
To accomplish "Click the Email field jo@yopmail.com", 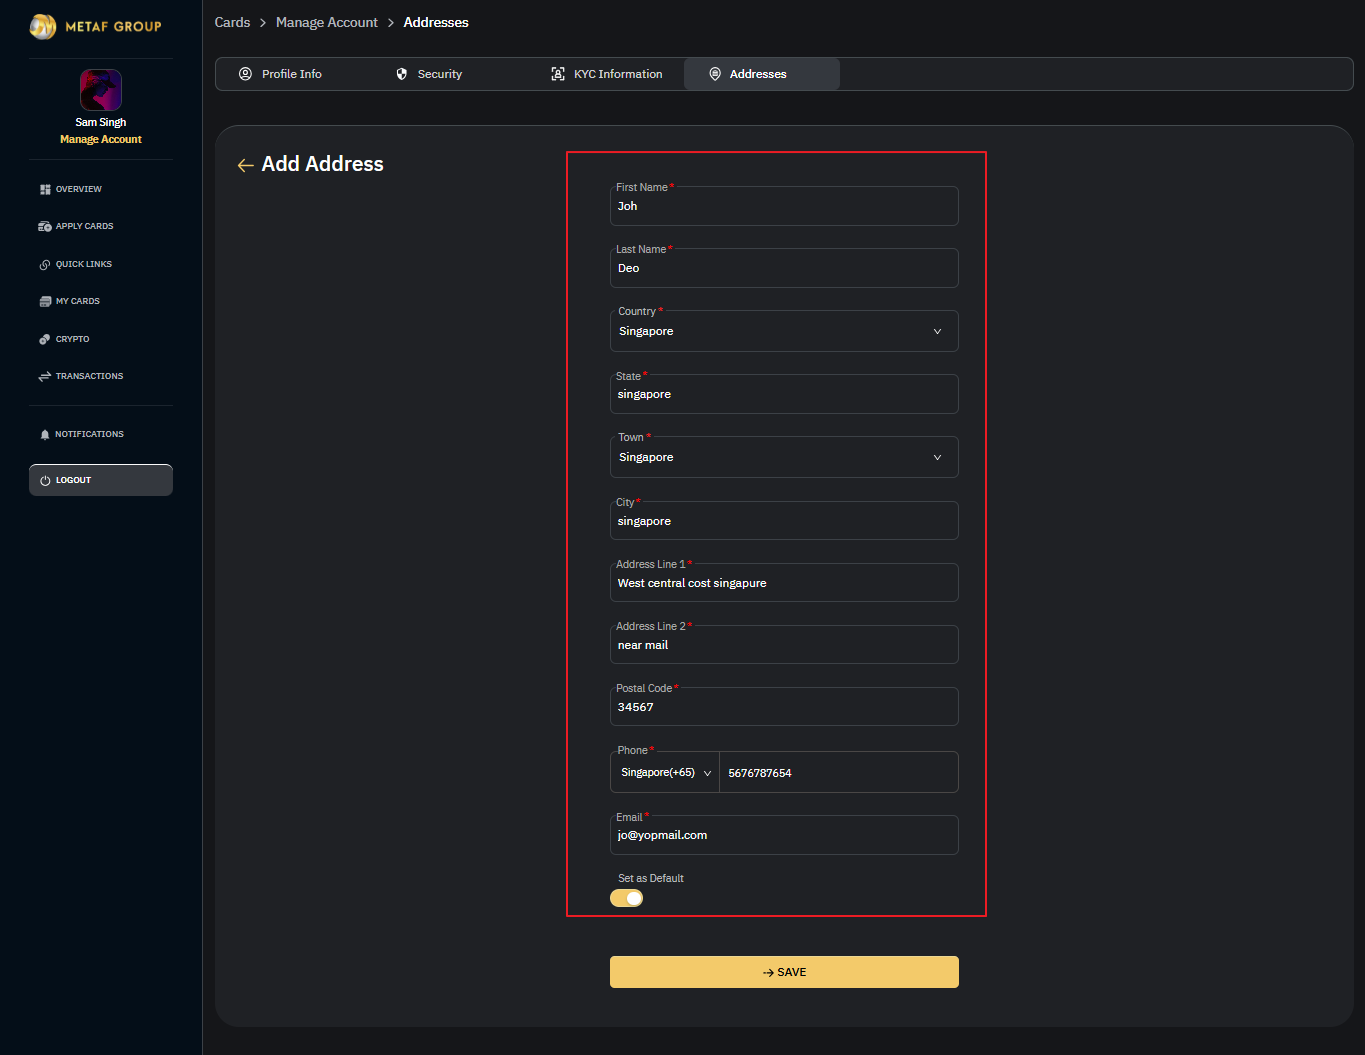I will pyautogui.click(x=784, y=835).
